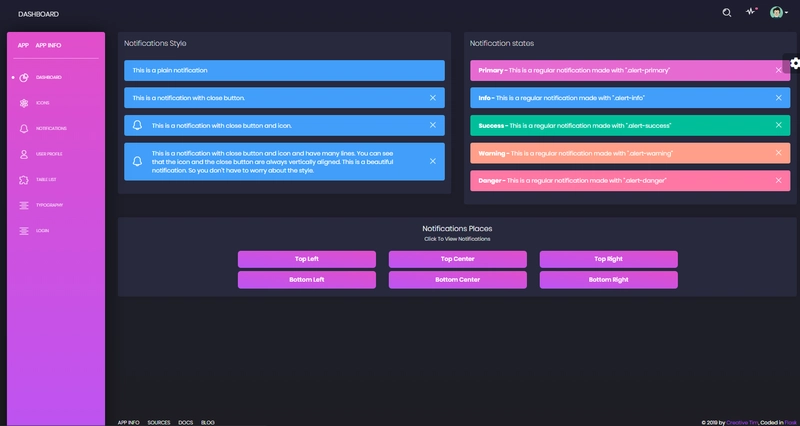Image resolution: width=800 pixels, height=426 pixels.
Task: Click the Top Left notification button
Action: click(x=307, y=259)
